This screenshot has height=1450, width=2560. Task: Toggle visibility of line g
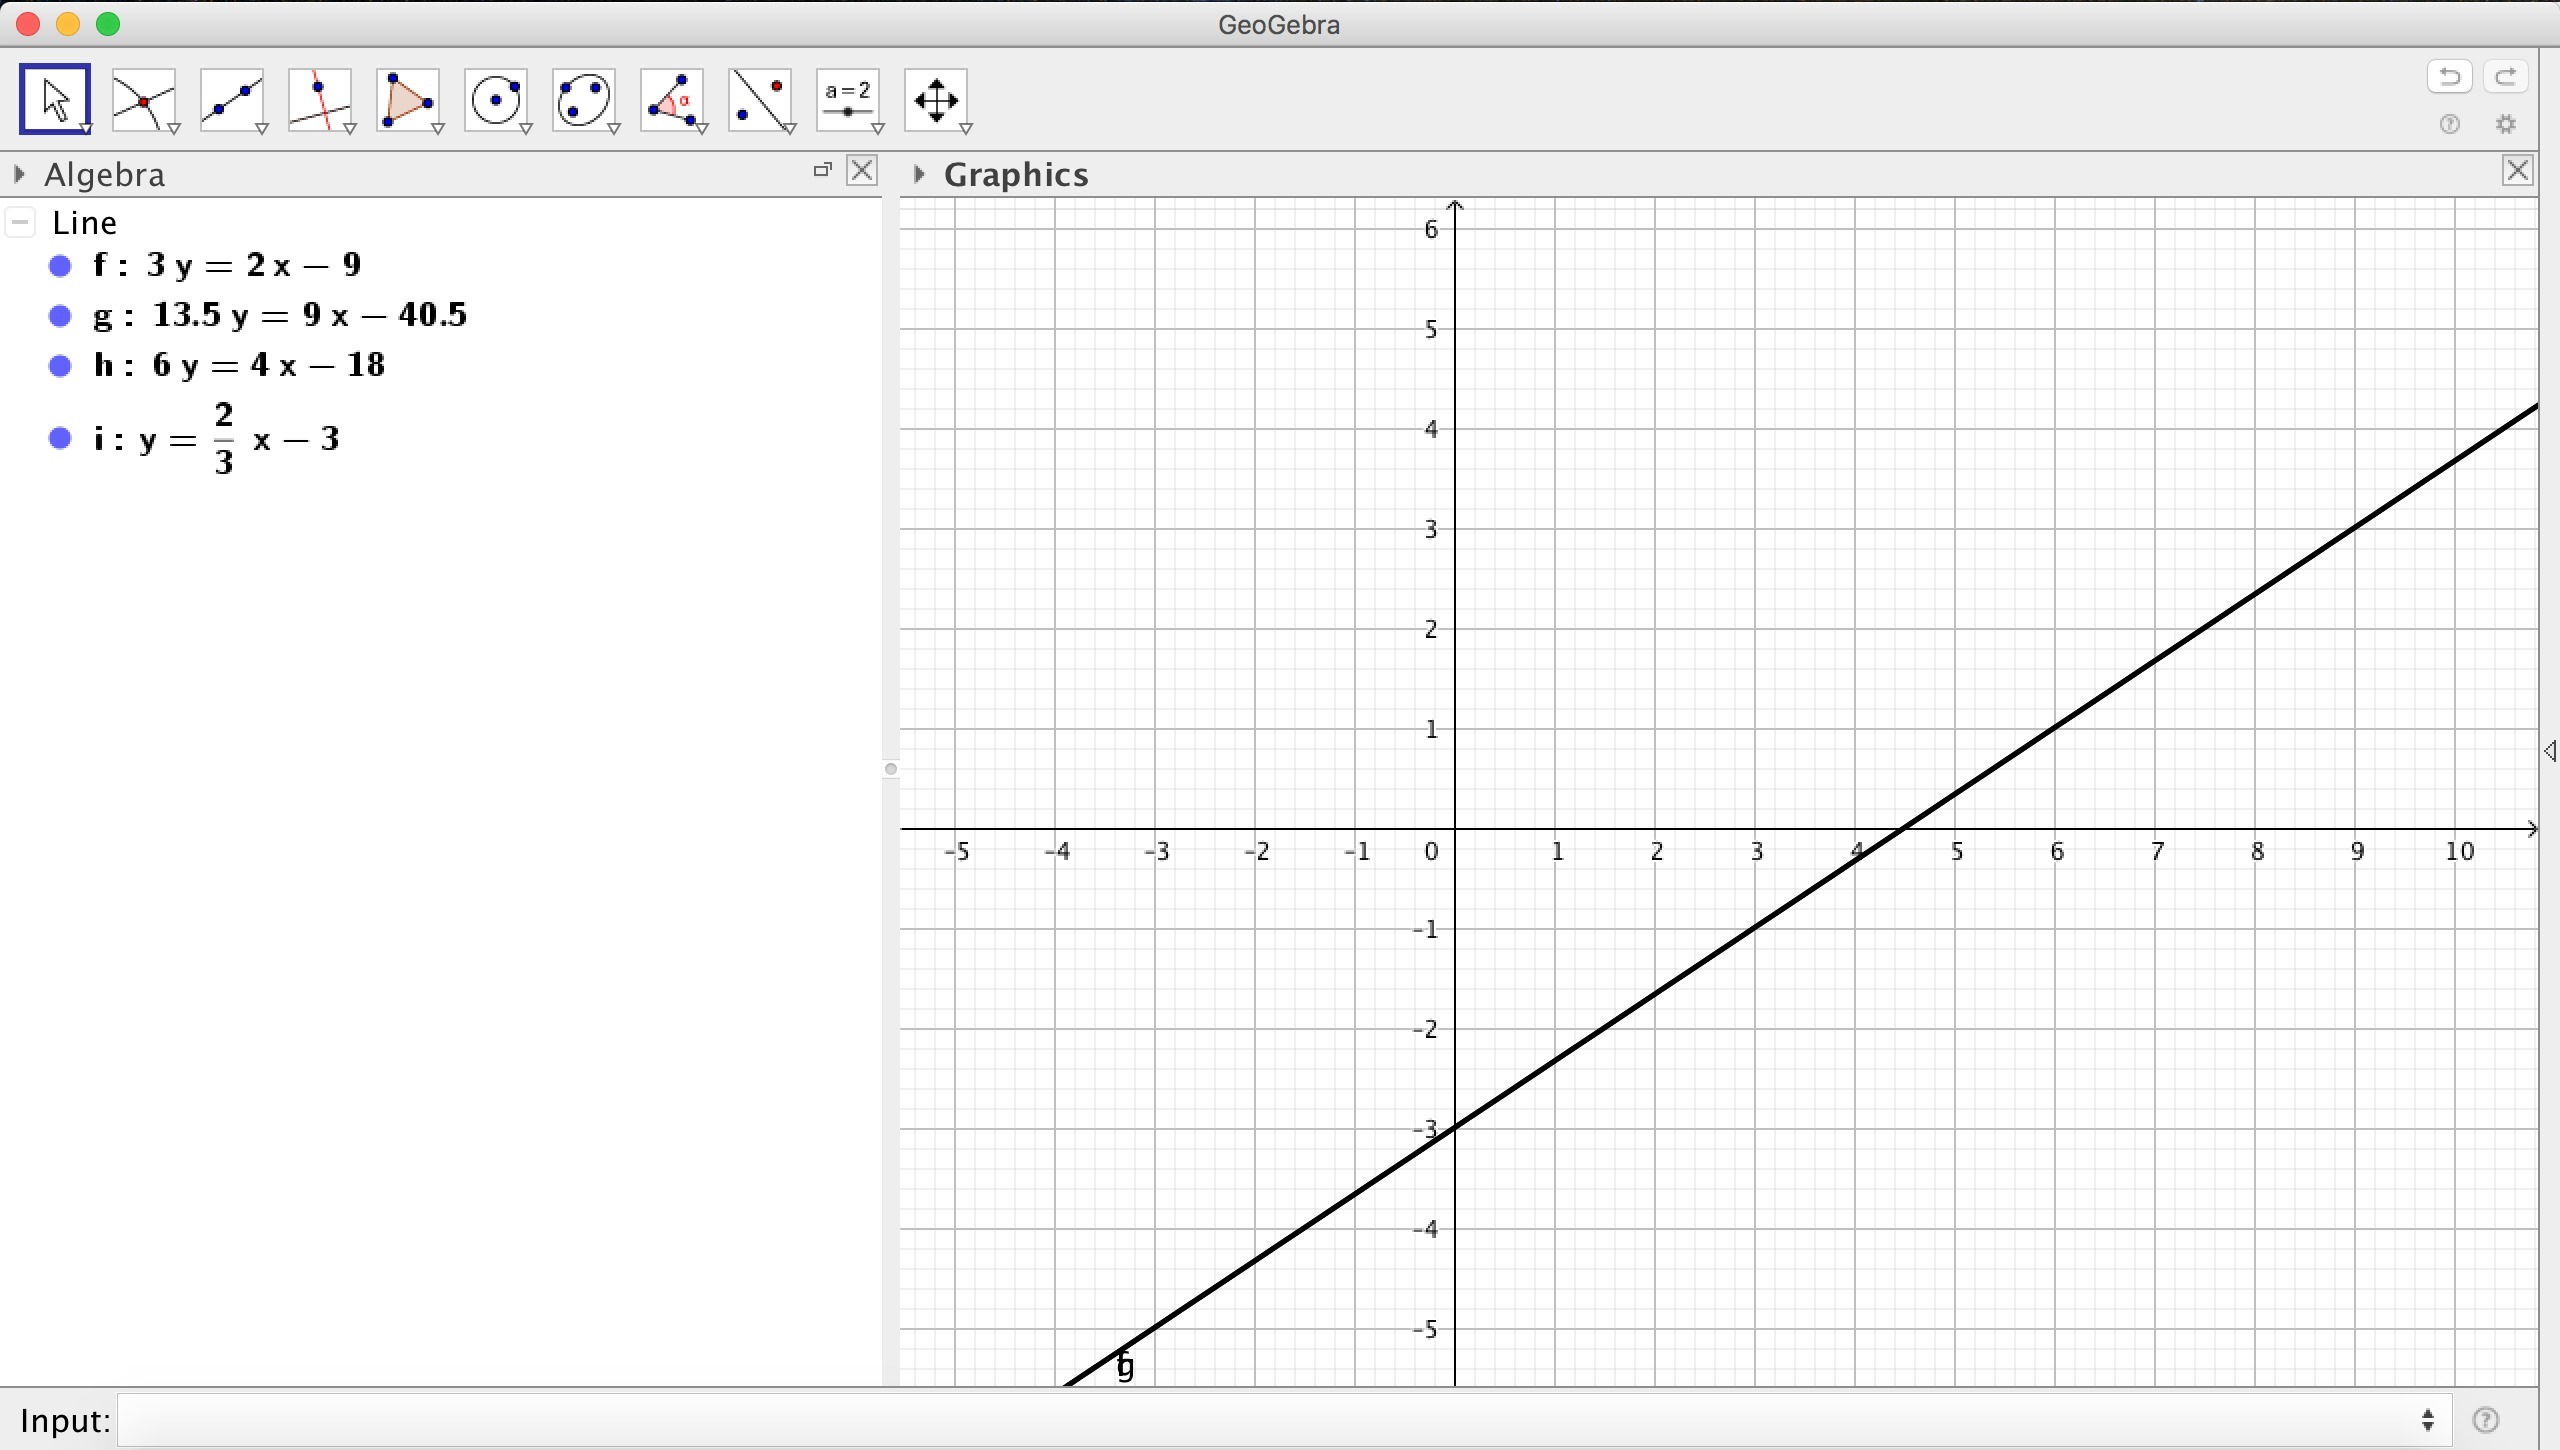tap(60, 316)
